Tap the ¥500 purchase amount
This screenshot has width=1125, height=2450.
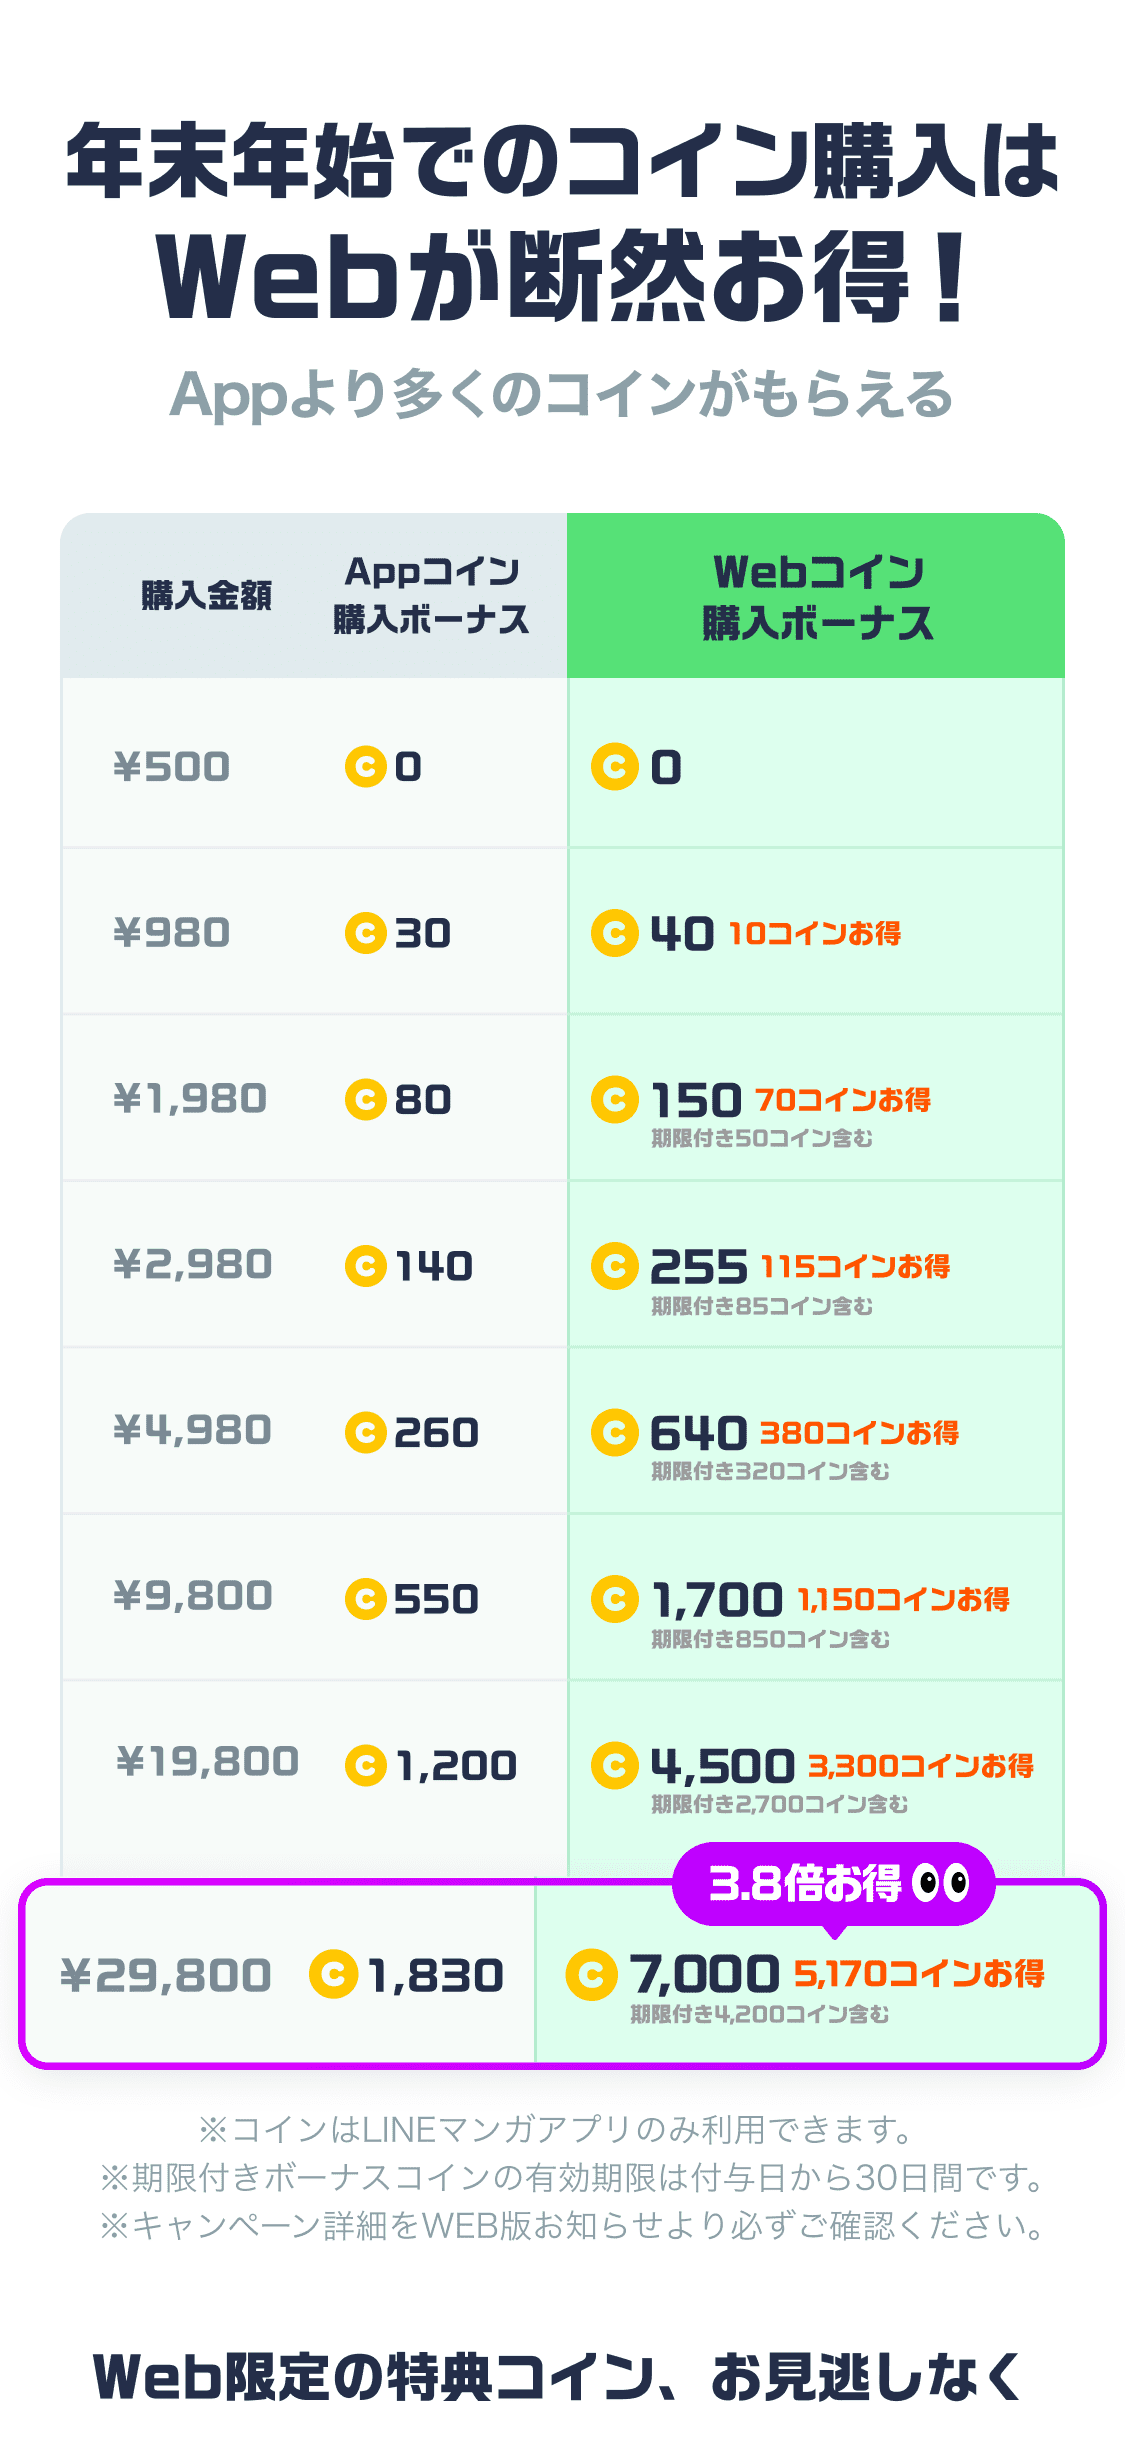[172, 767]
